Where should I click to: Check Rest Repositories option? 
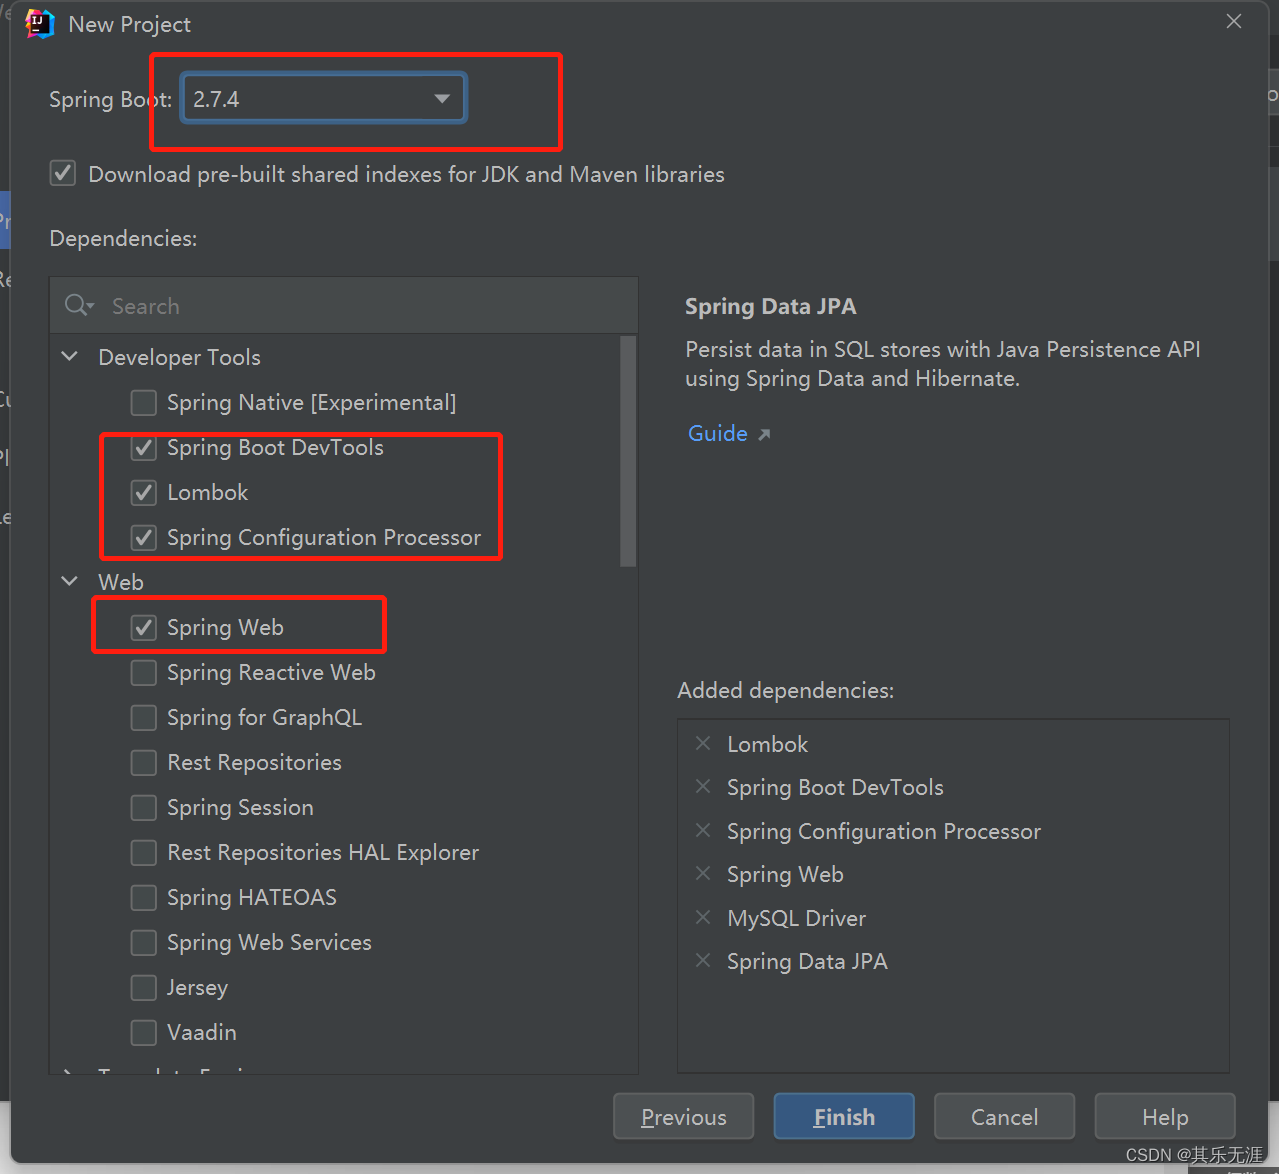tap(144, 762)
